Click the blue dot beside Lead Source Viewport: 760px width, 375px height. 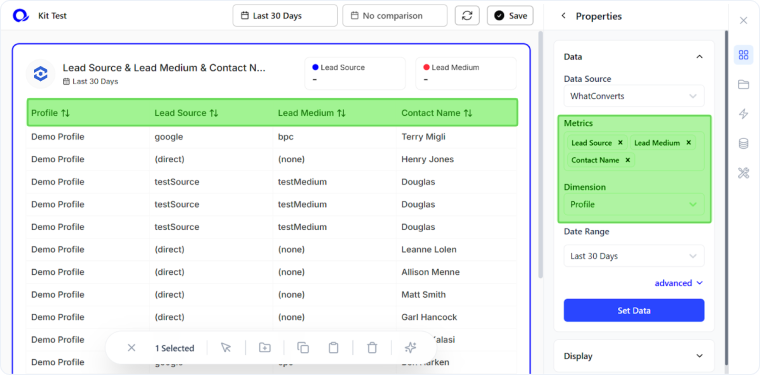click(316, 67)
